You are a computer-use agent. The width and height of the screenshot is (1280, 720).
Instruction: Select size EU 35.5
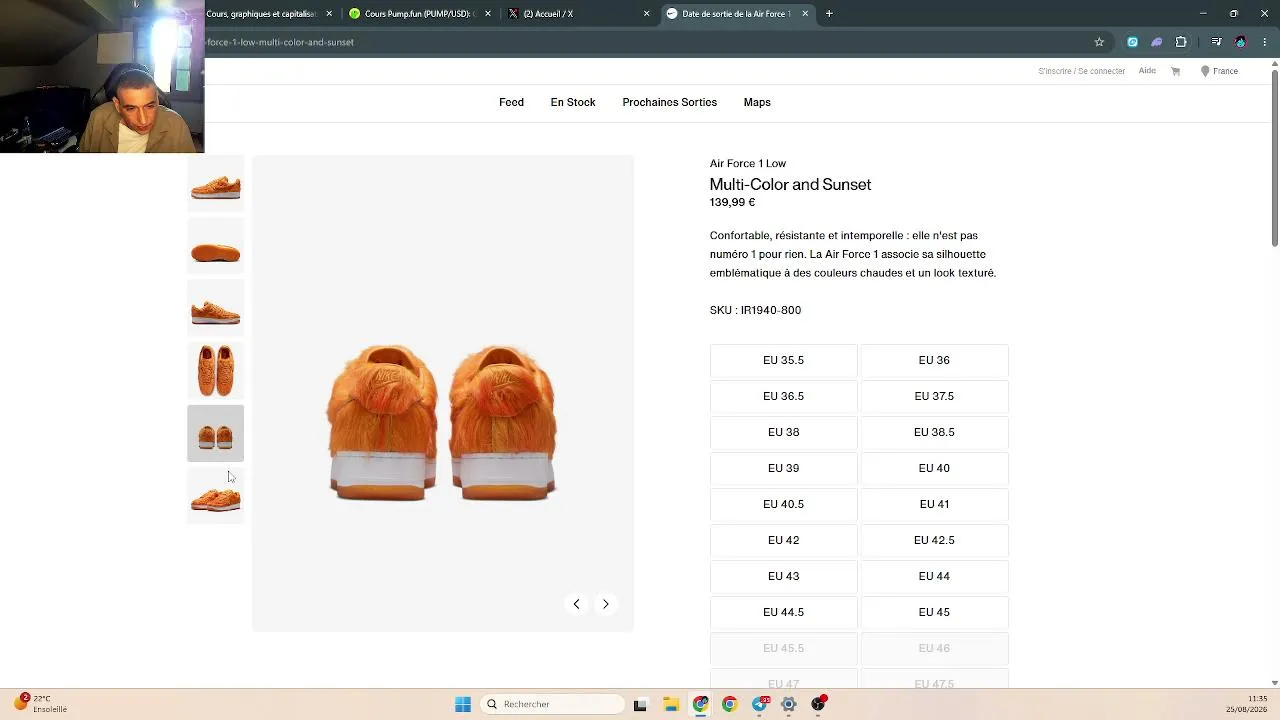point(783,360)
